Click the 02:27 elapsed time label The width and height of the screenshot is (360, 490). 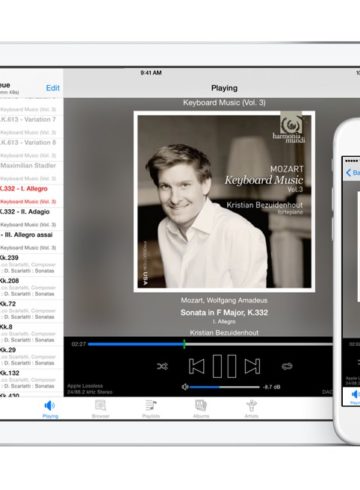coord(79,344)
